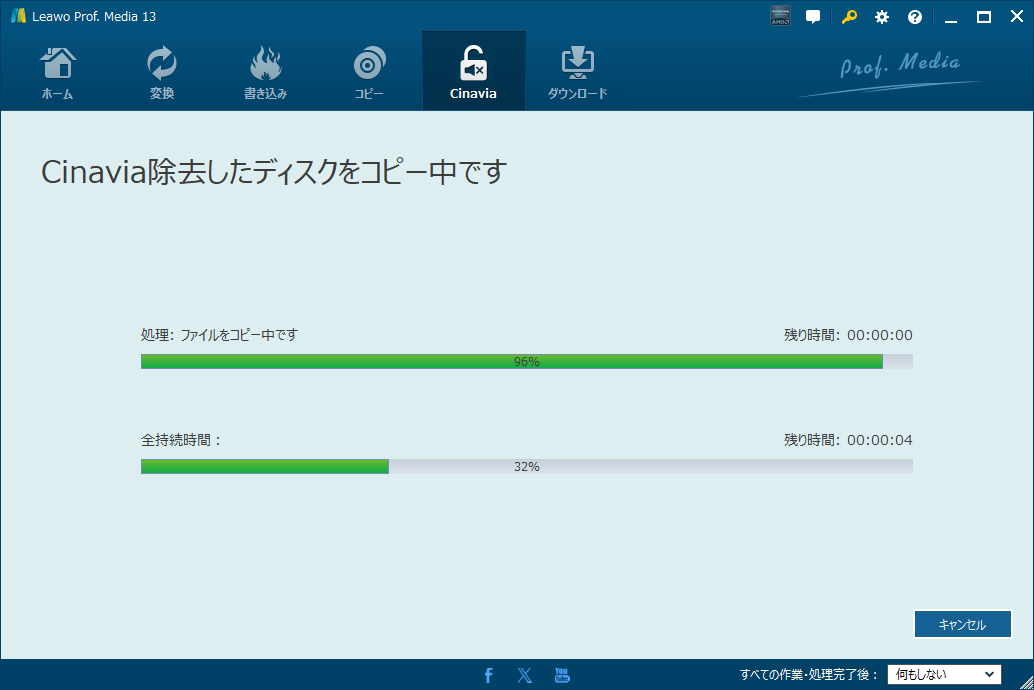Click the 処理: ファイルをコピー中です status text

point(219,335)
